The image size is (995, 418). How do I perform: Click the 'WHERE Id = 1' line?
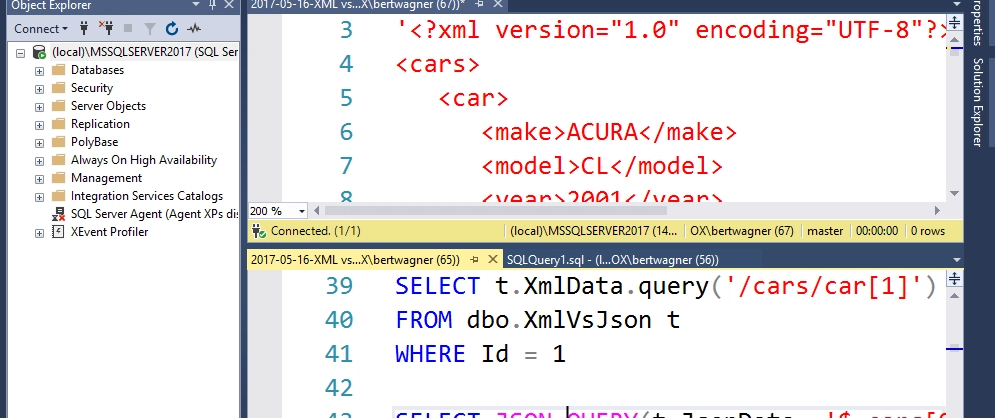[480, 353]
